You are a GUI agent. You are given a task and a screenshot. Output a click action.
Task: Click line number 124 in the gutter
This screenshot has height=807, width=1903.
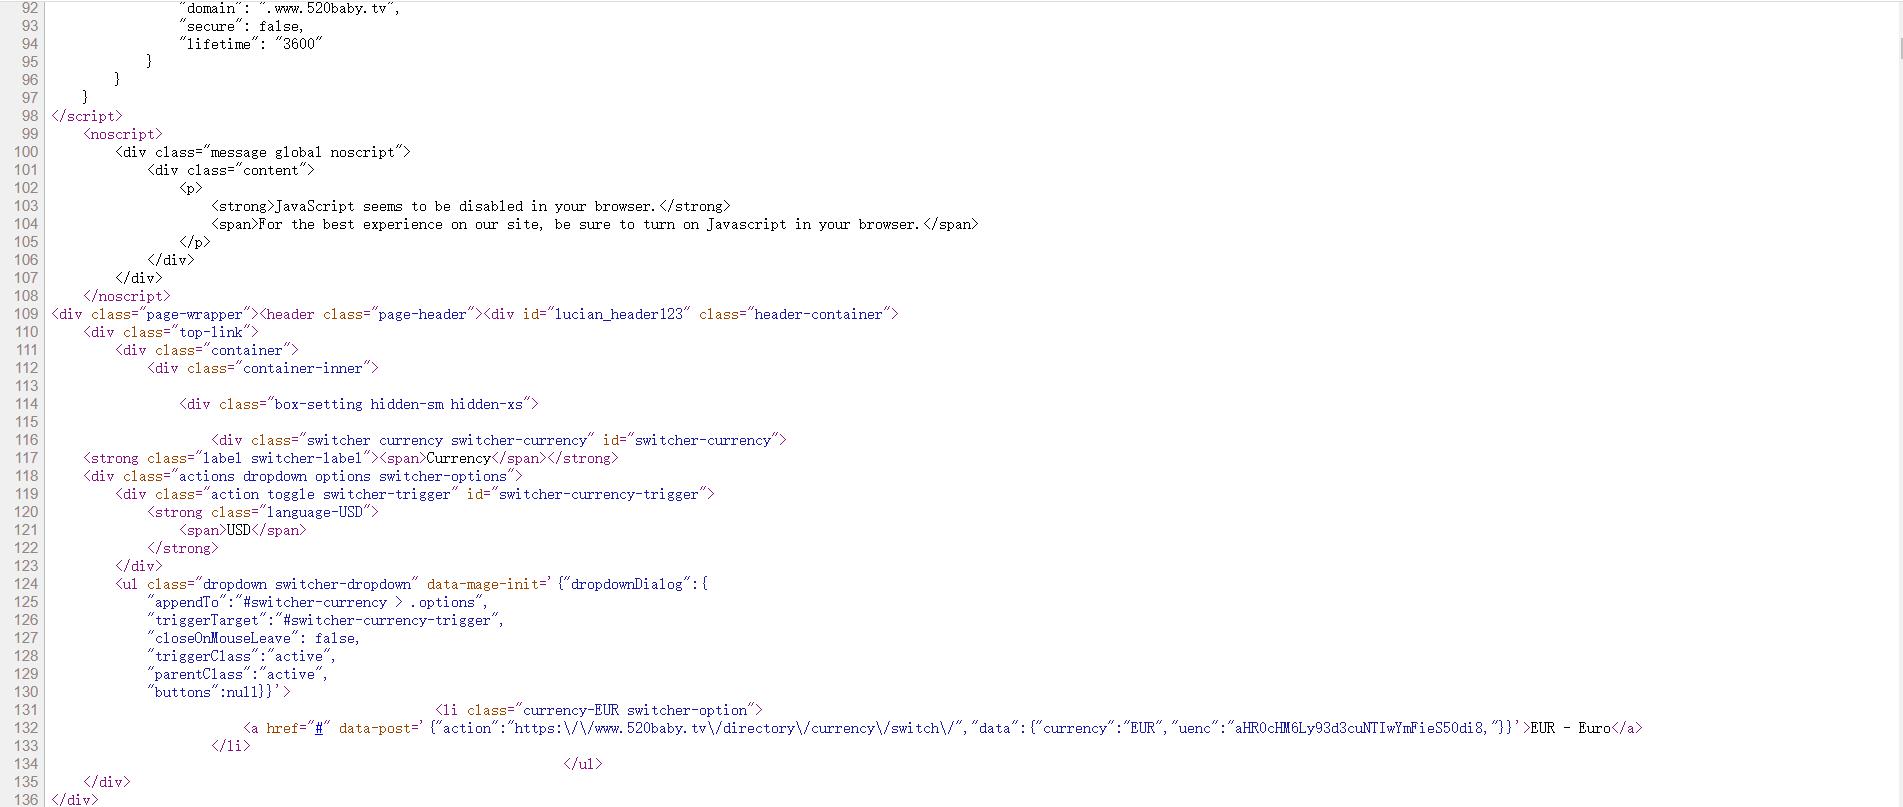tap(26, 584)
